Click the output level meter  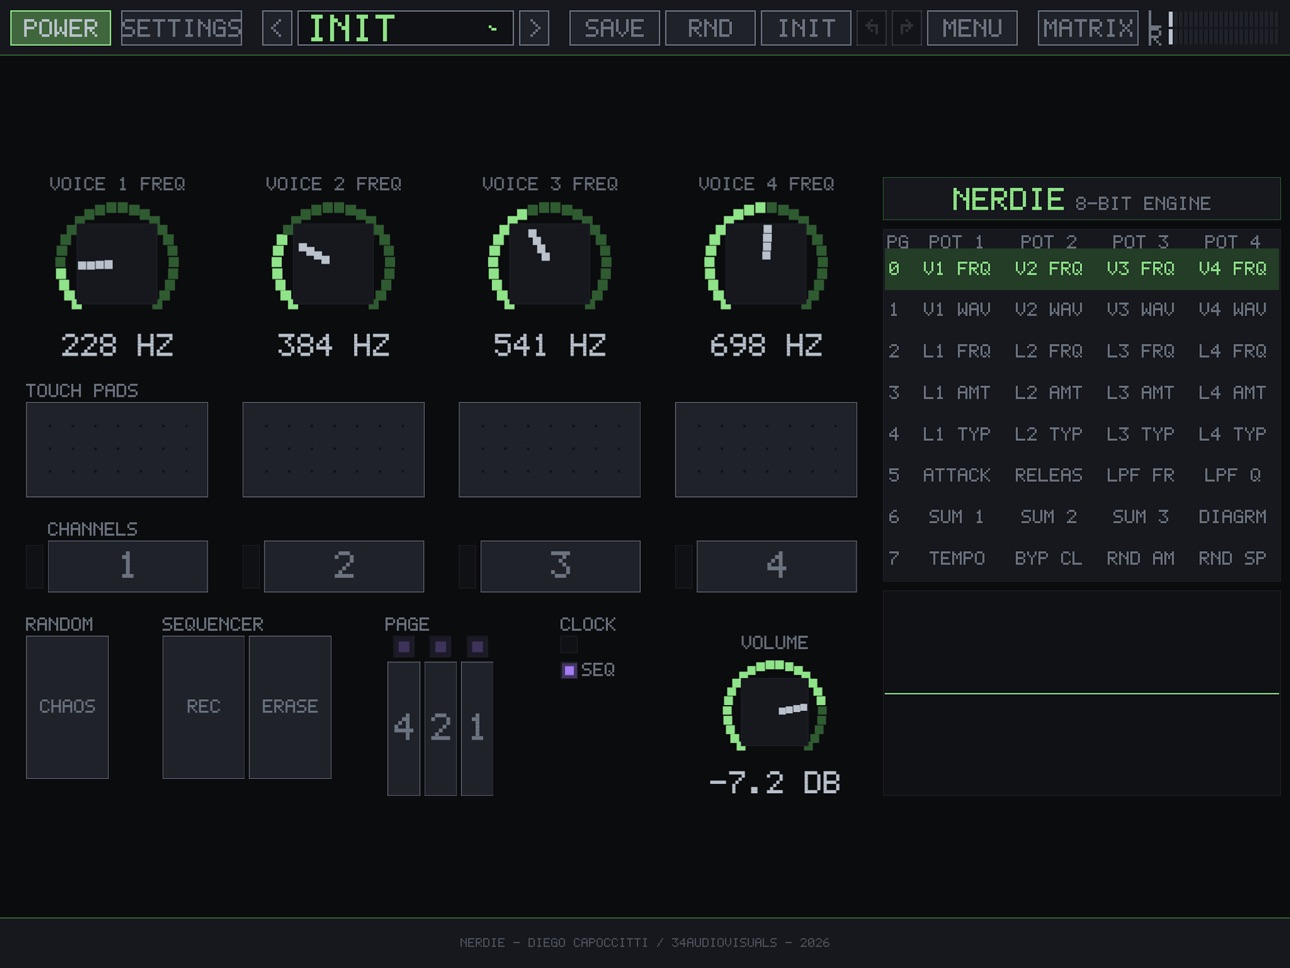click(1214, 28)
